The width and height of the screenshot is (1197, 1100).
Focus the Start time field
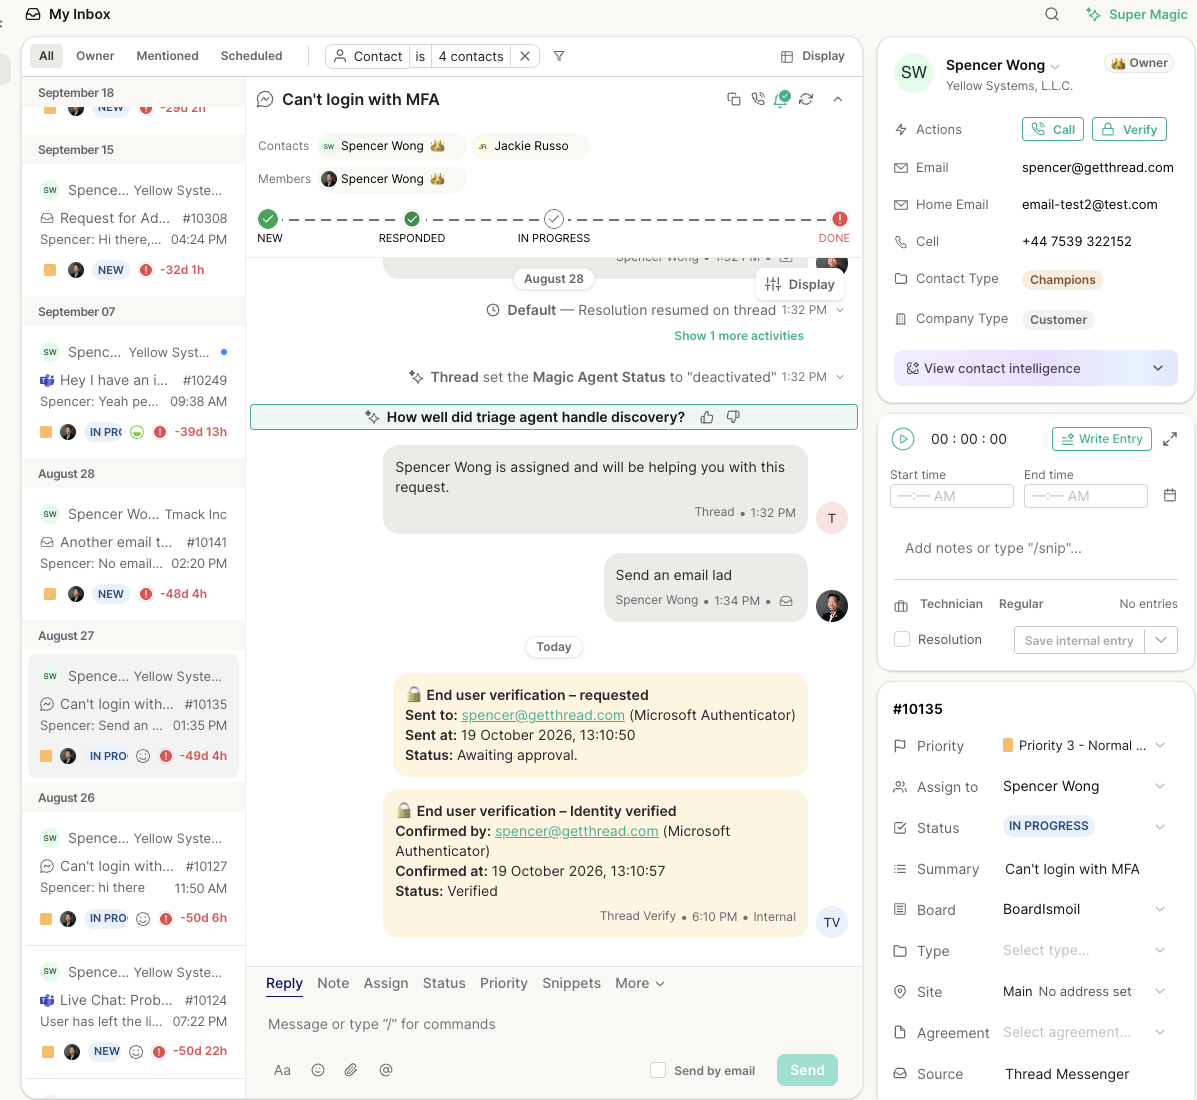[951, 496]
